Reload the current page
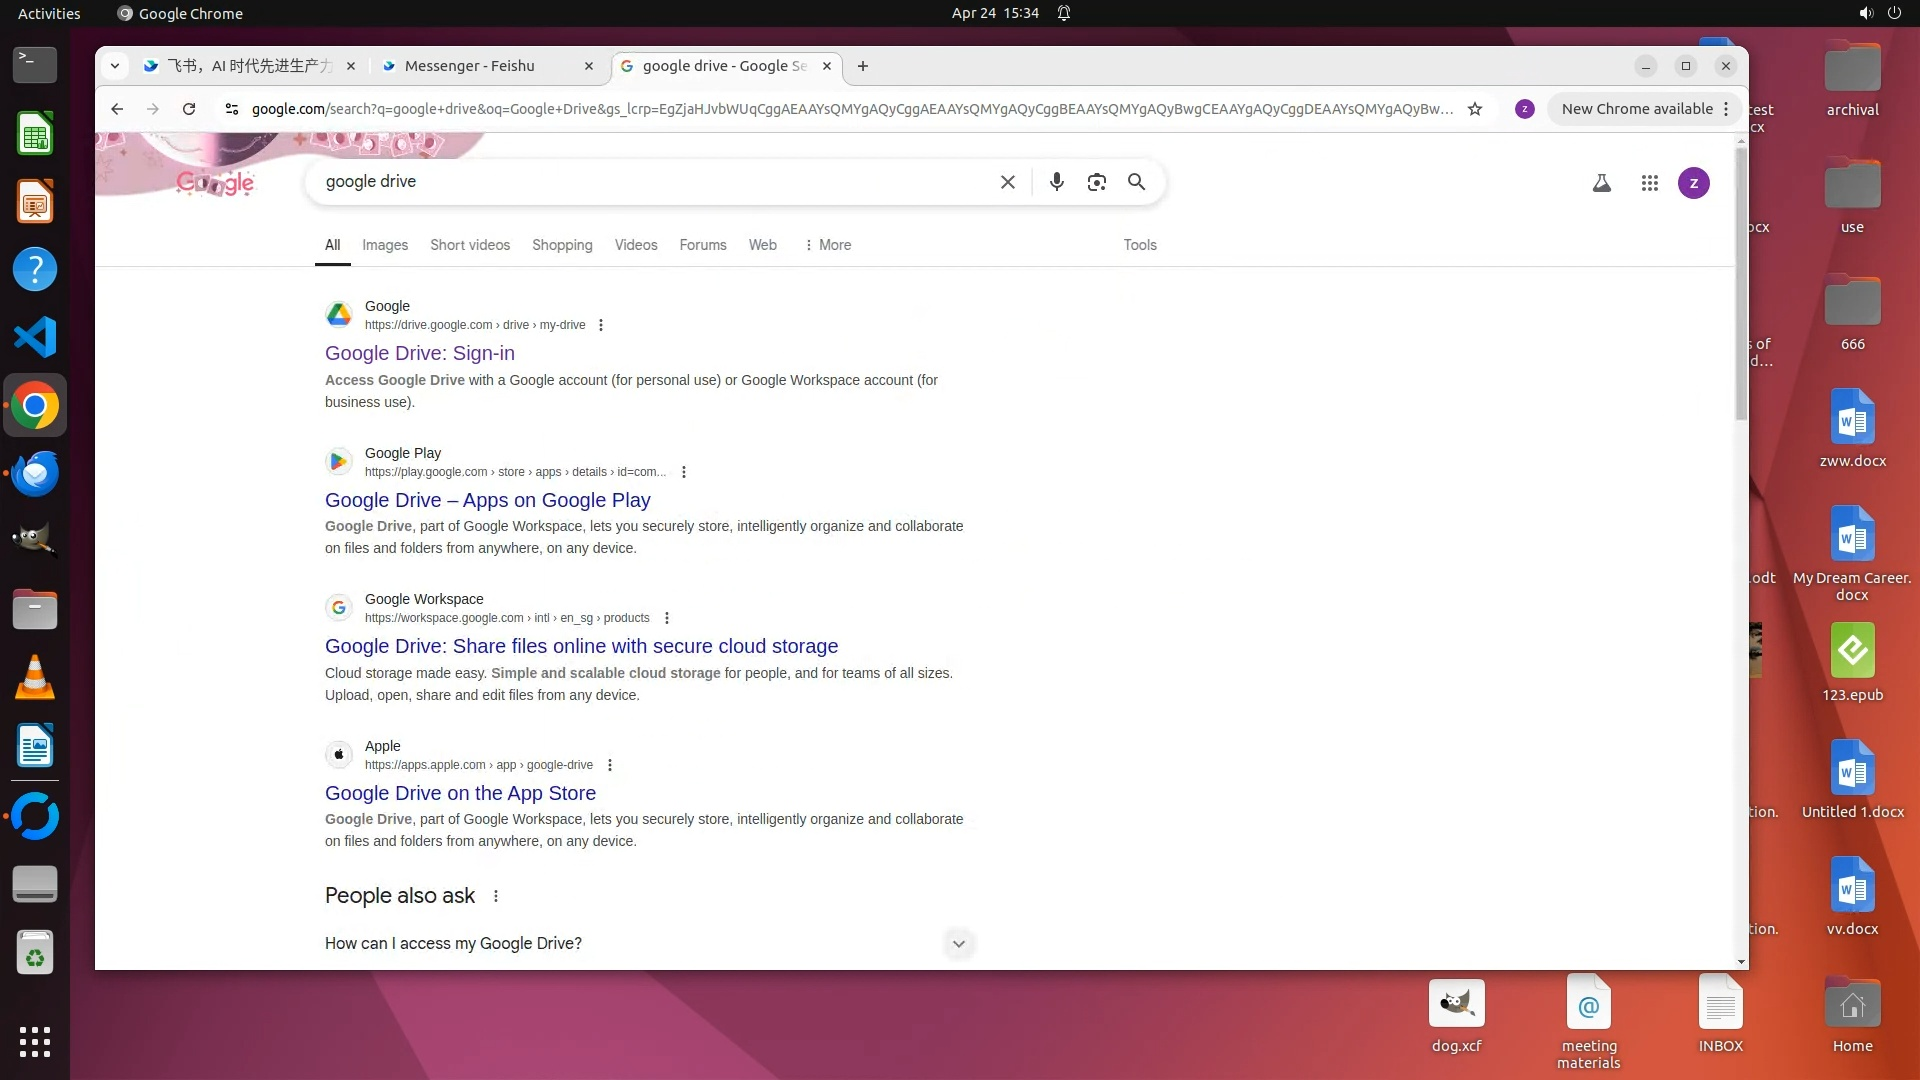 pyautogui.click(x=189, y=109)
